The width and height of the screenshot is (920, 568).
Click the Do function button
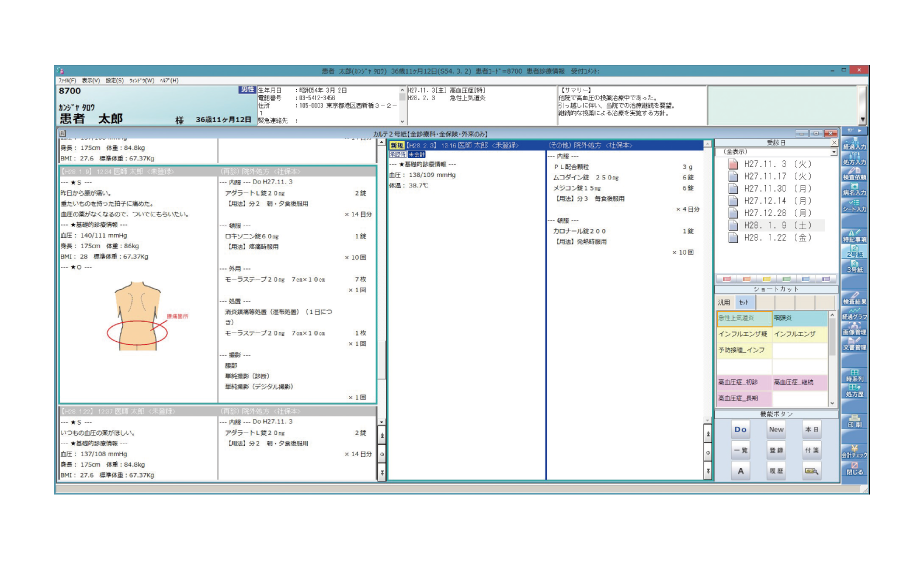(741, 429)
